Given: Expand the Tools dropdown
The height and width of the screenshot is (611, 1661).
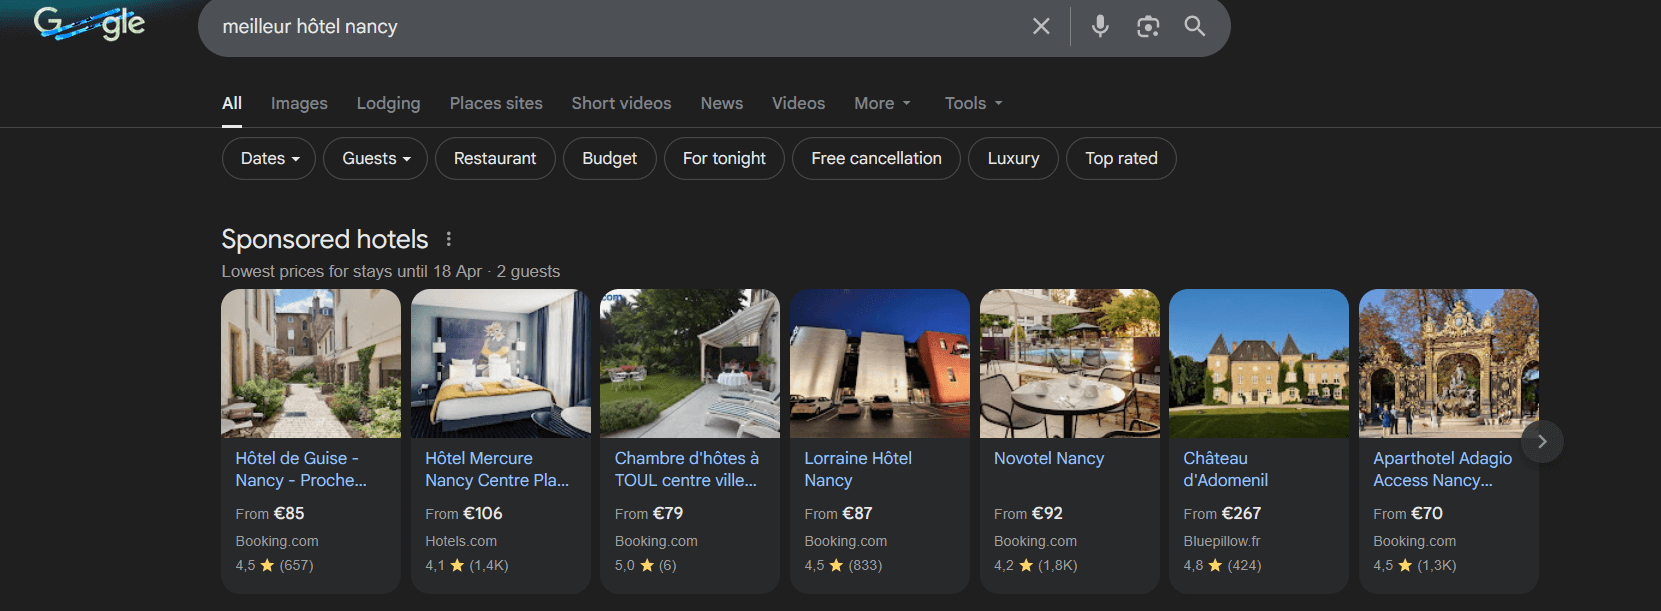Looking at the screenshot, I should (x=973, y=103).
